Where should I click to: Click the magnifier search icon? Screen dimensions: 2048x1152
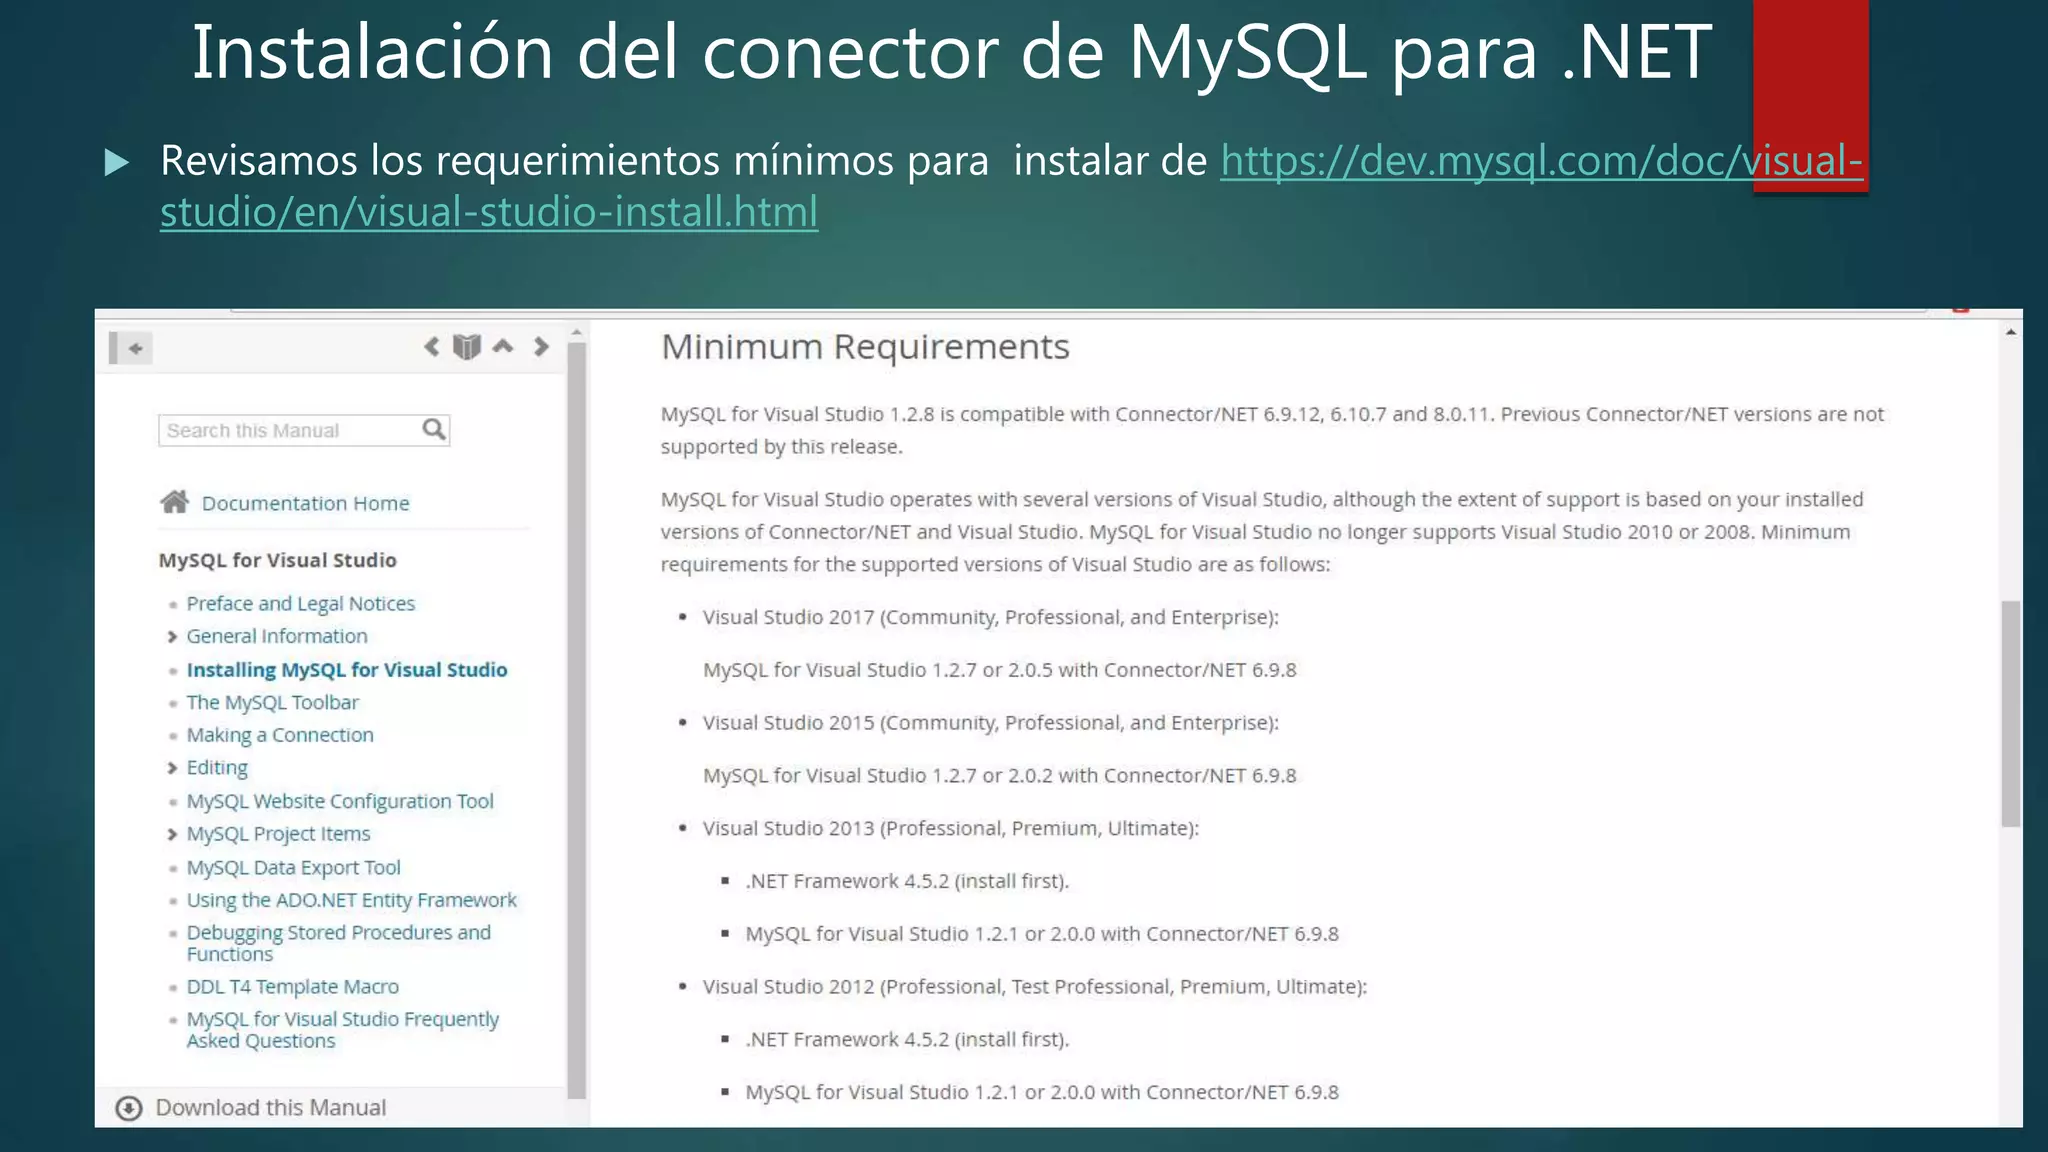click(x=434, y=430)
